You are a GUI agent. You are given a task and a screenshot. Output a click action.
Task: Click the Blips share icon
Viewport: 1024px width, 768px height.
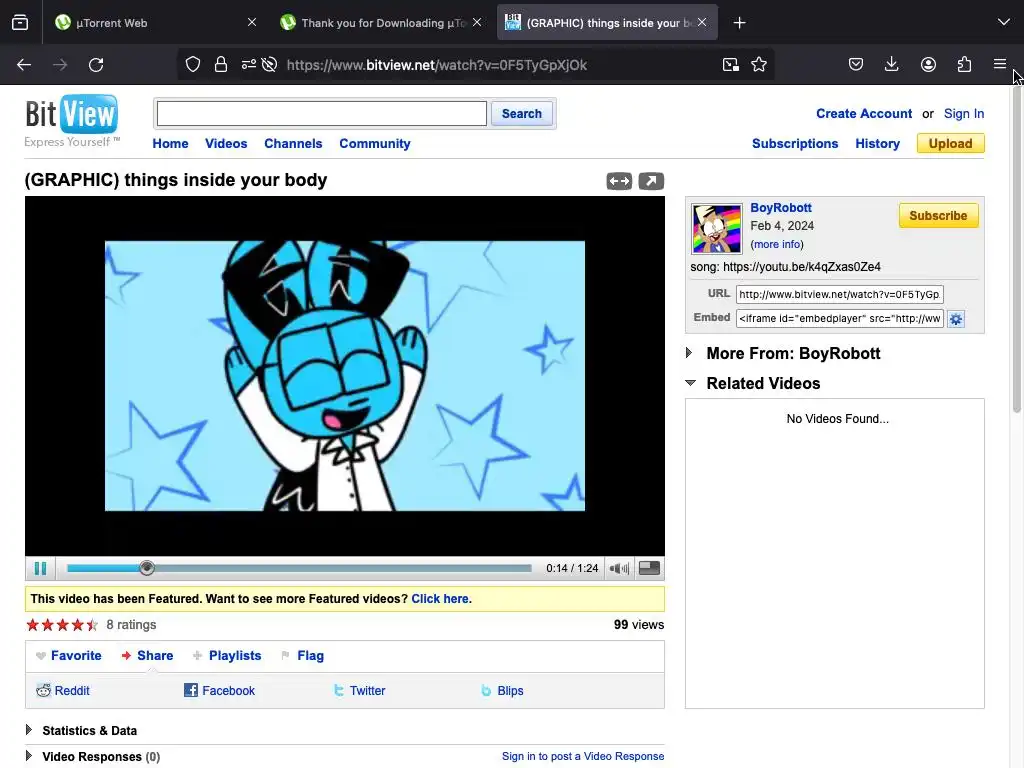tap(486, 690)
